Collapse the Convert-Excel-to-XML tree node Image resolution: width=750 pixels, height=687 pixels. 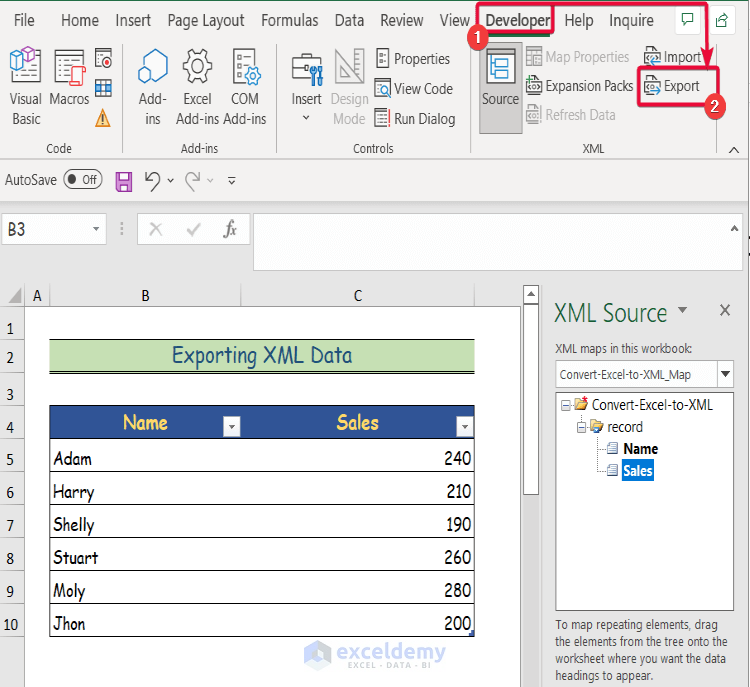[x=565, y=406]
